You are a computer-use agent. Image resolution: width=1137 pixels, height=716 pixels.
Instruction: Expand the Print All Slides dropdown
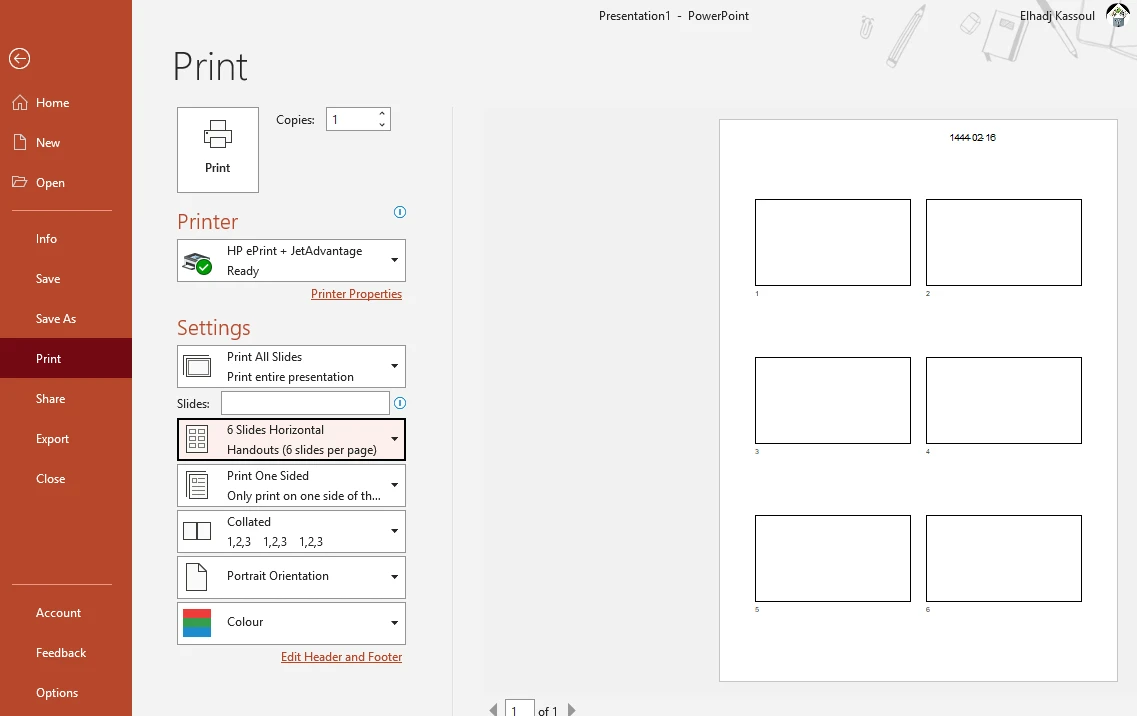pyautogui.click(x=292, y=366)
